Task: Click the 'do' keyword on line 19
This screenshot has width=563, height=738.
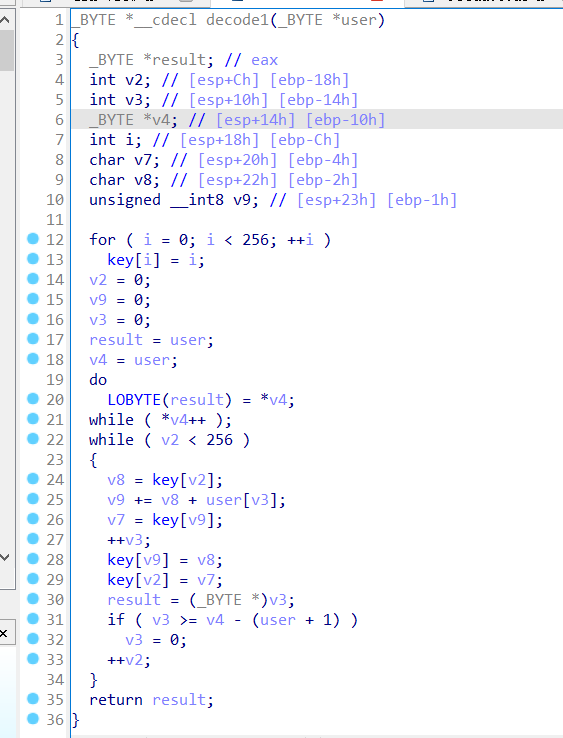Action: coord(98,380)
